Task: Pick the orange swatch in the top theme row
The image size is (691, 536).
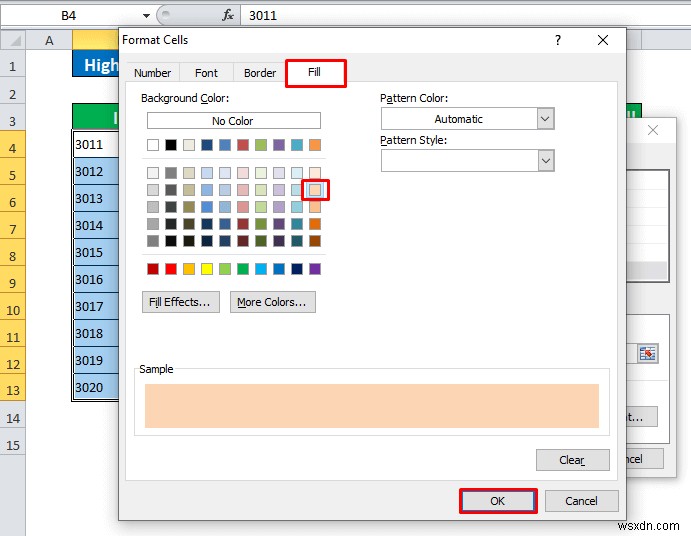Action: tap(315, 145)
